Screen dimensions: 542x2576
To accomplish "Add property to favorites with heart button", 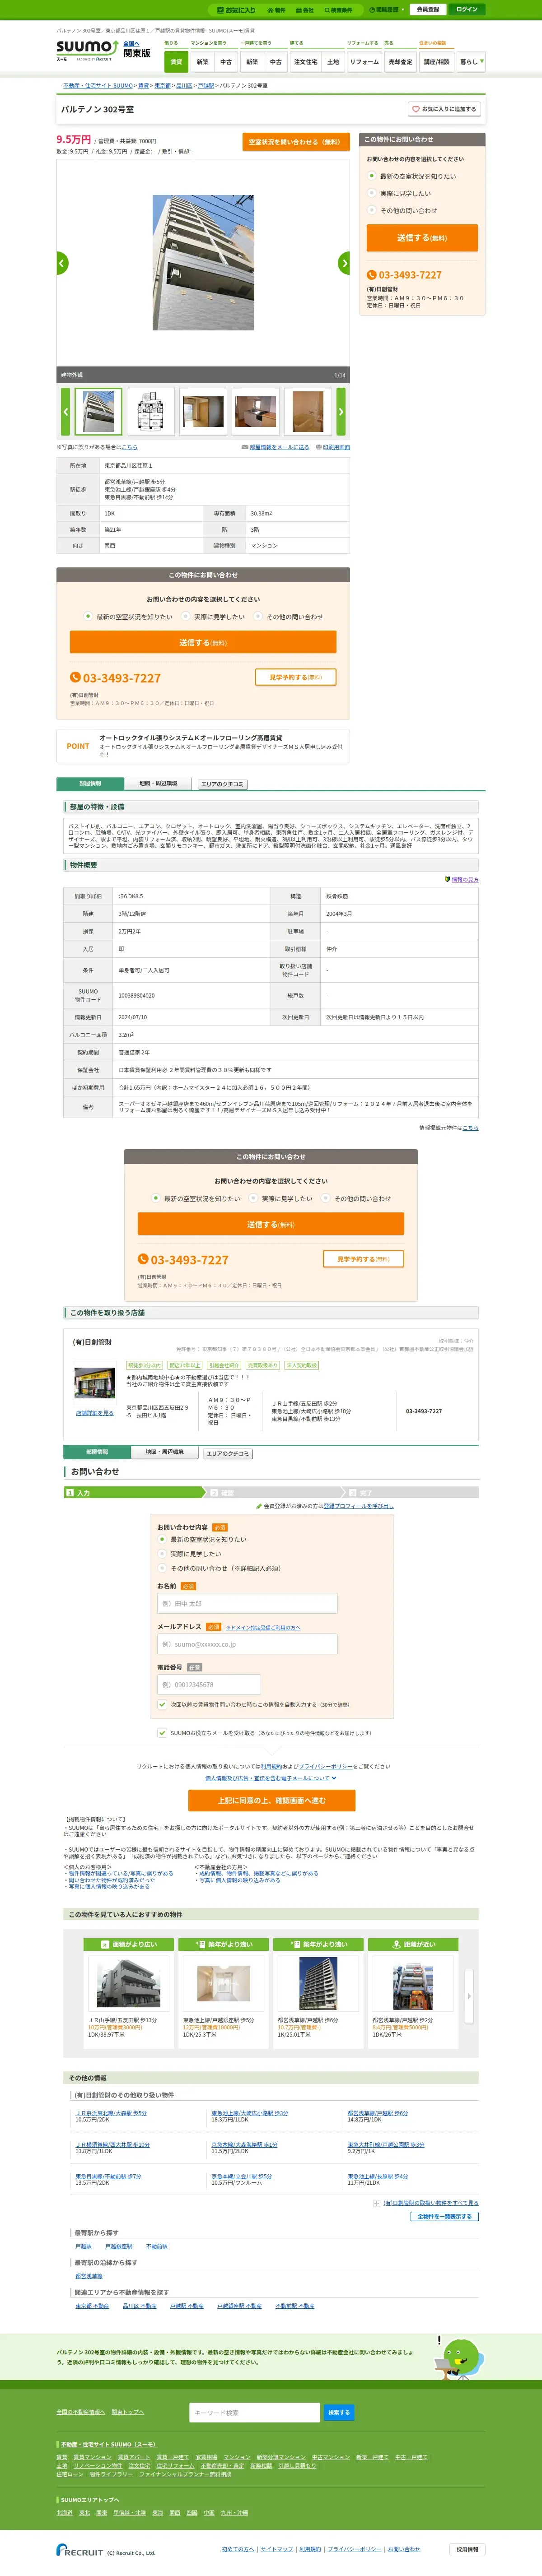I will point(444,109).
